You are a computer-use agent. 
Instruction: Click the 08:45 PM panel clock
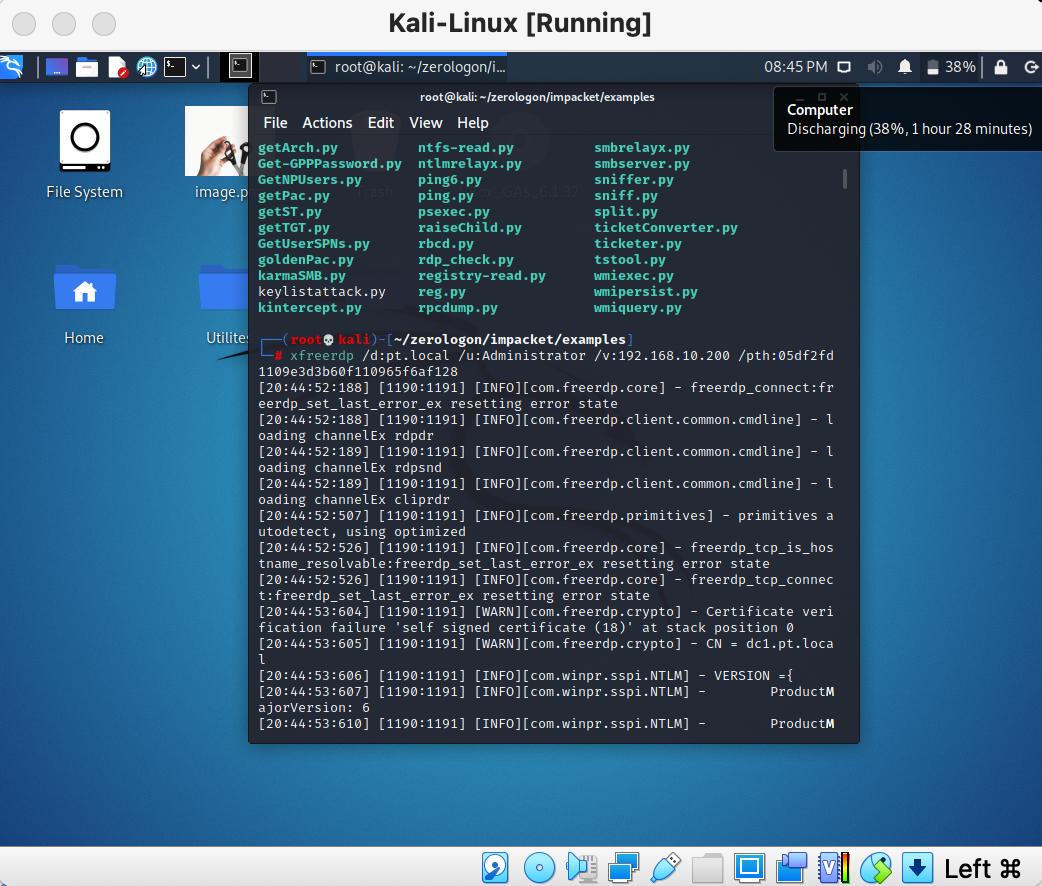tap(795, 67)
